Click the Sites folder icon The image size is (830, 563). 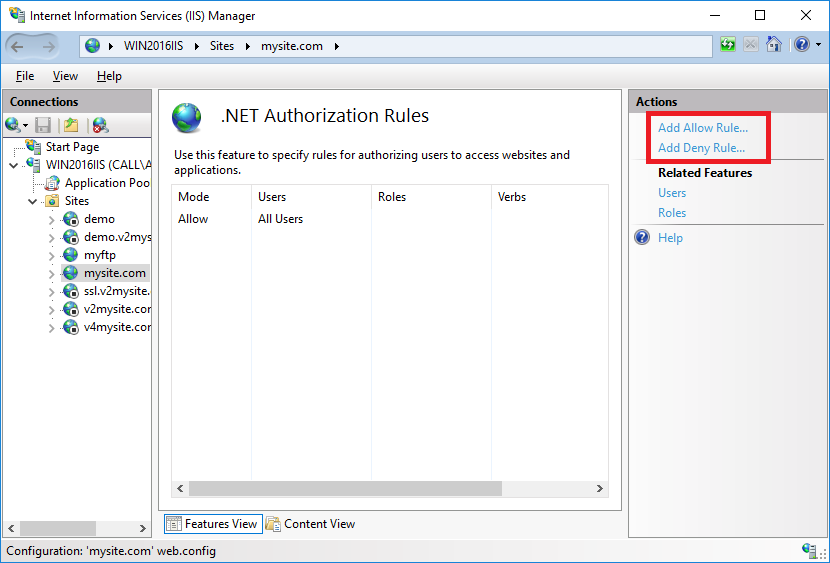coord(52,201)
